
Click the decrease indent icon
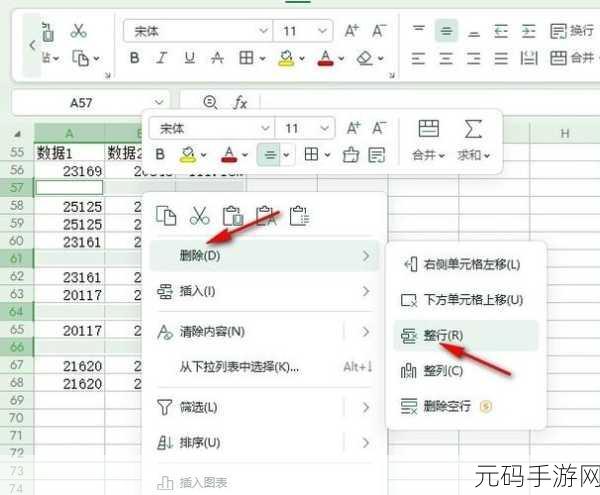tap(501, 31)
